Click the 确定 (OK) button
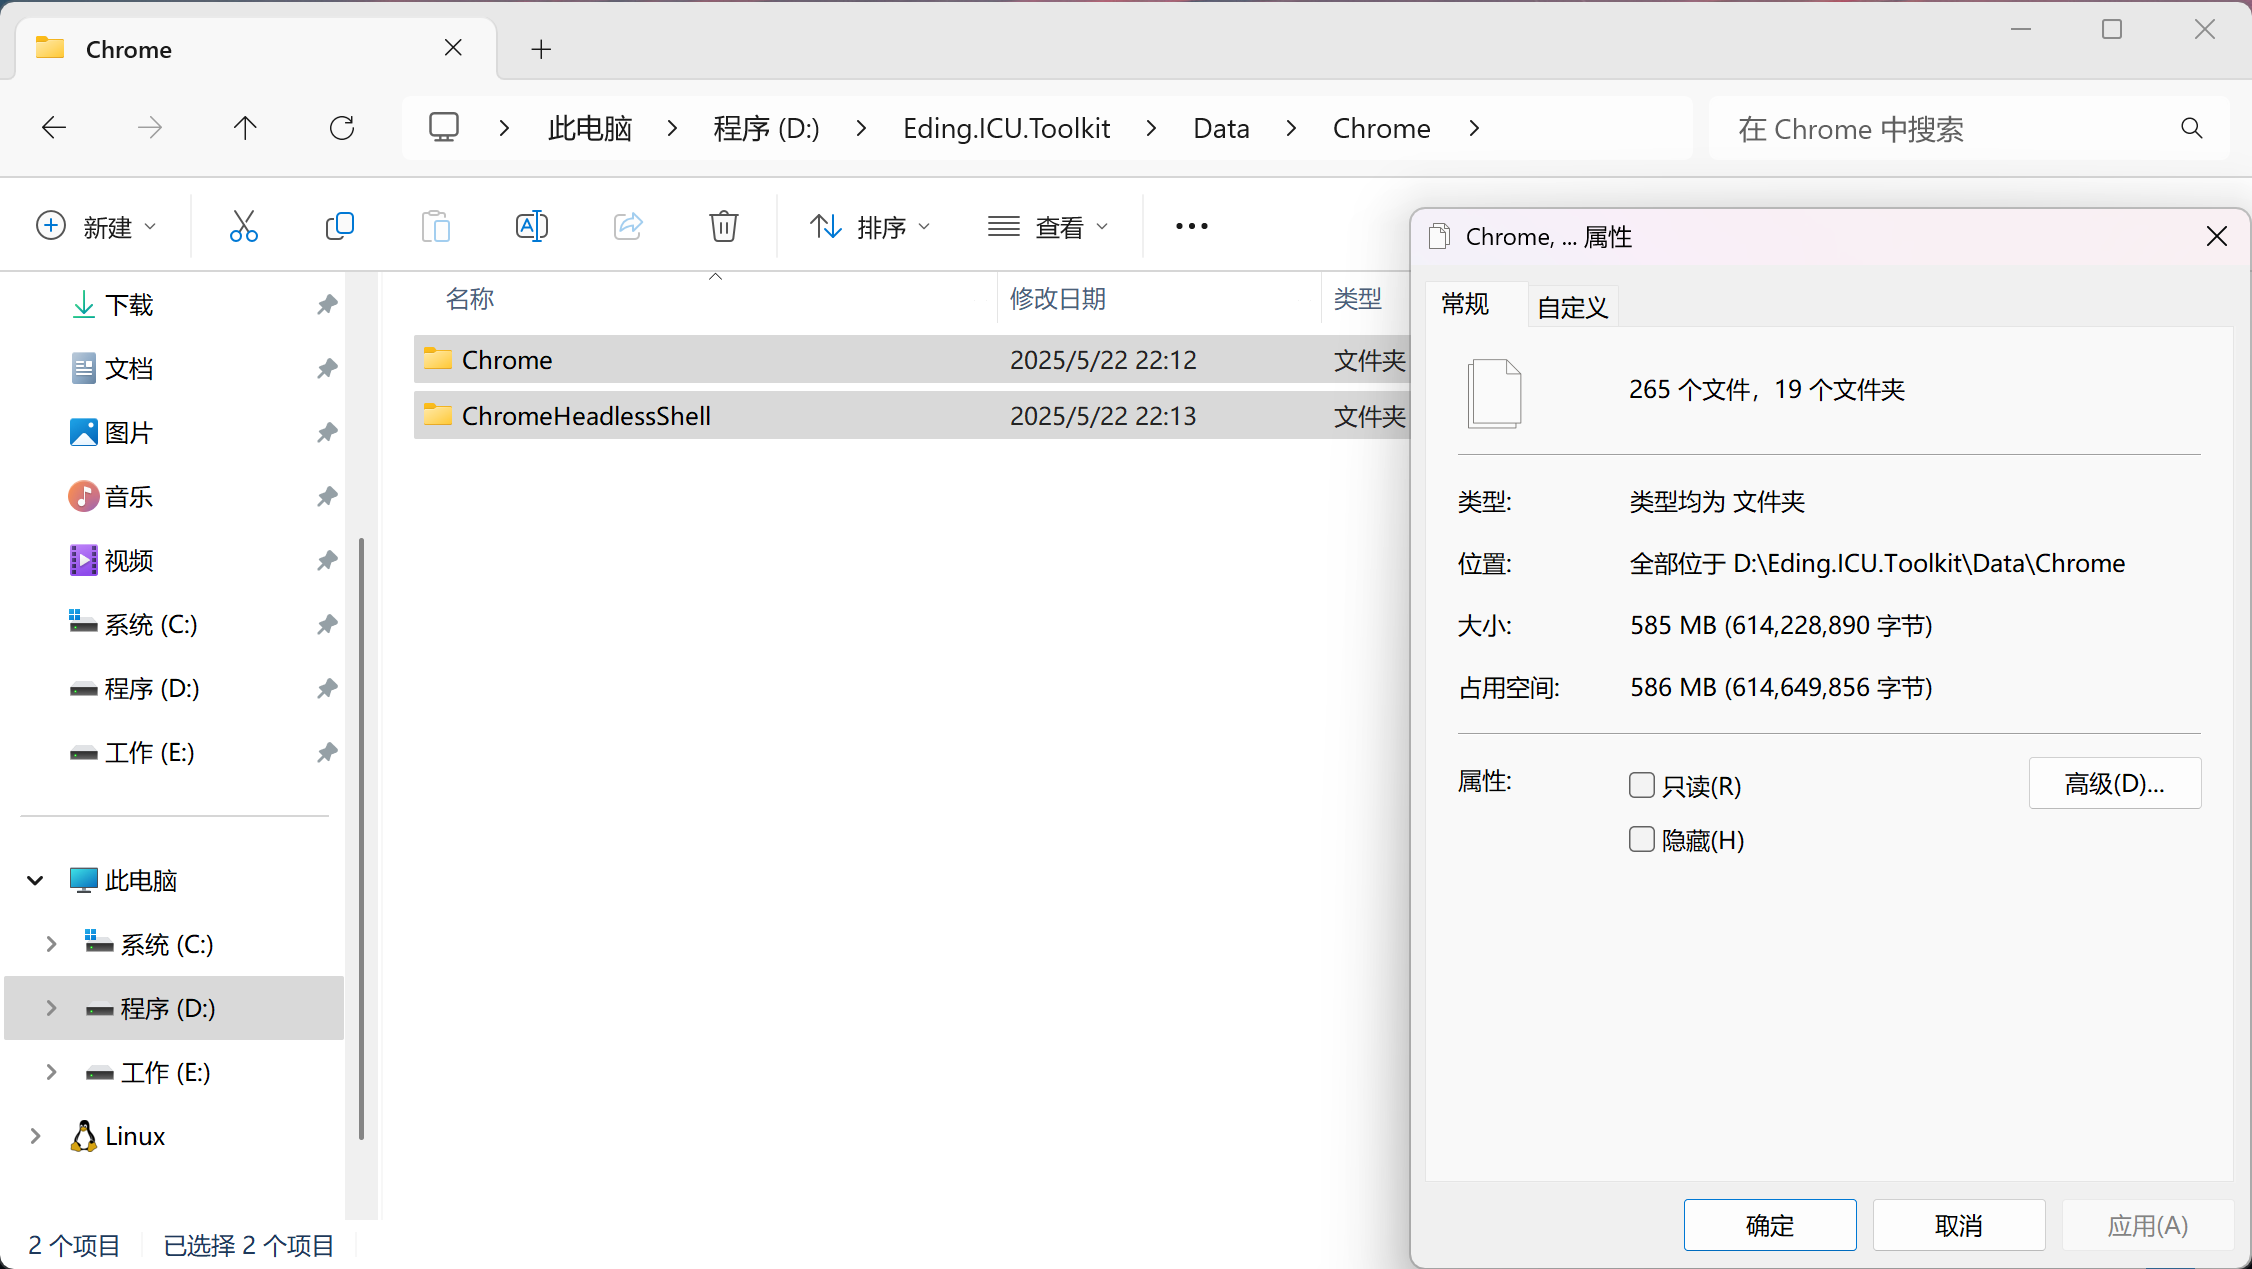Image resolution: width=2252 pixels, height=1269 pixels. tap(1770, 1225)
